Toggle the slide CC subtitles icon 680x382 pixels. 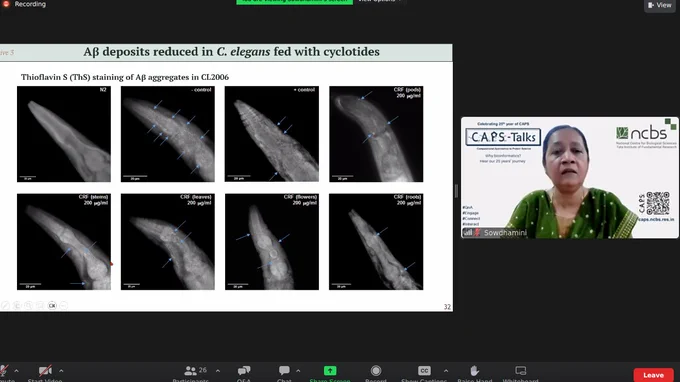coord(52,306)
